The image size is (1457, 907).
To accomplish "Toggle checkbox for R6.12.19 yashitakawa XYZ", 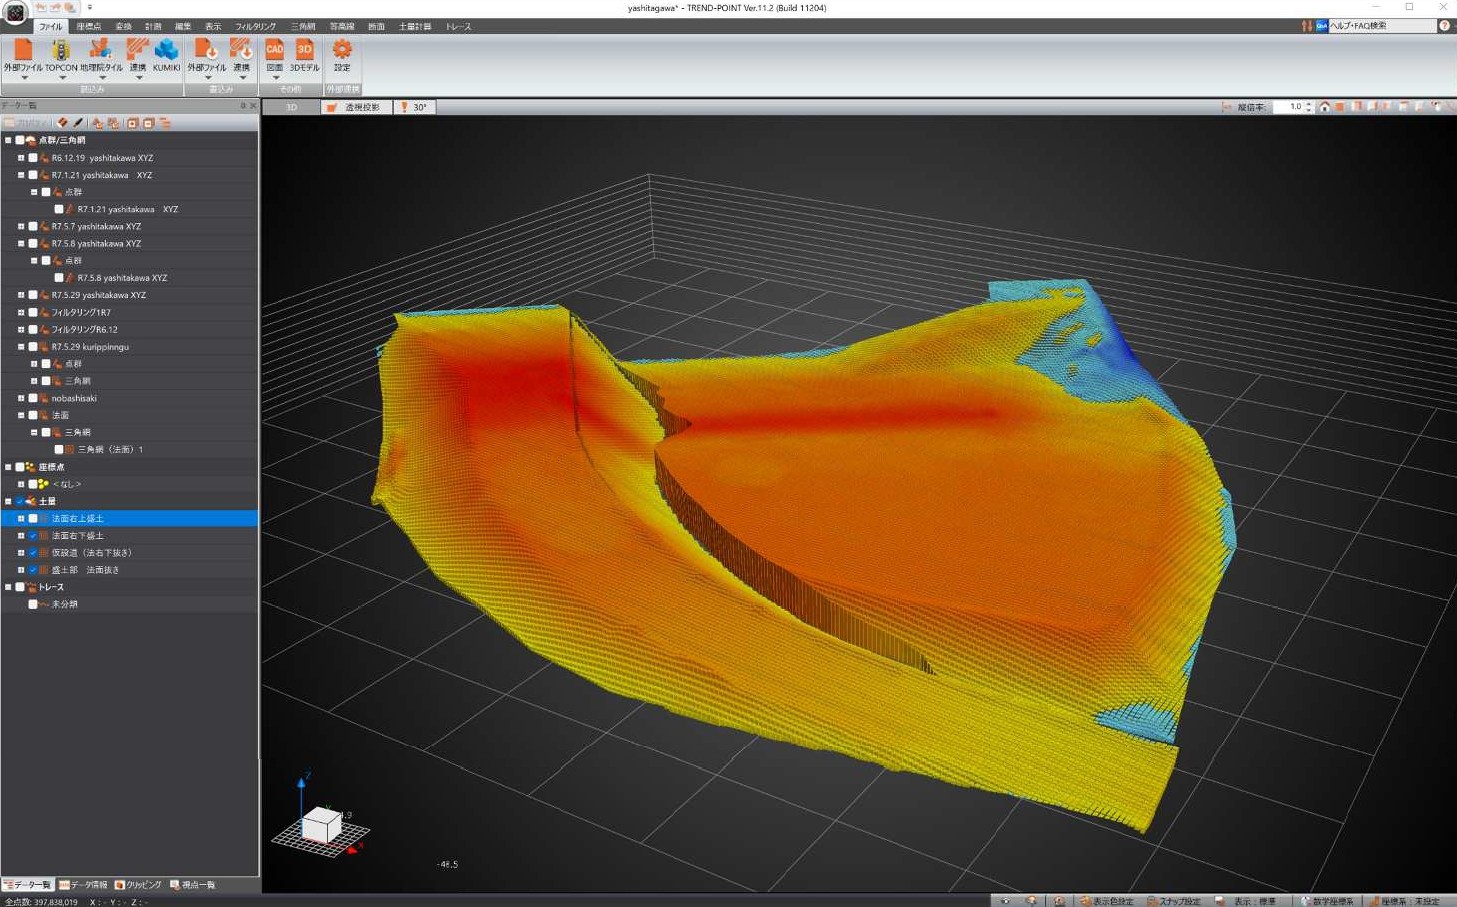I will click(x=33, y=158).
